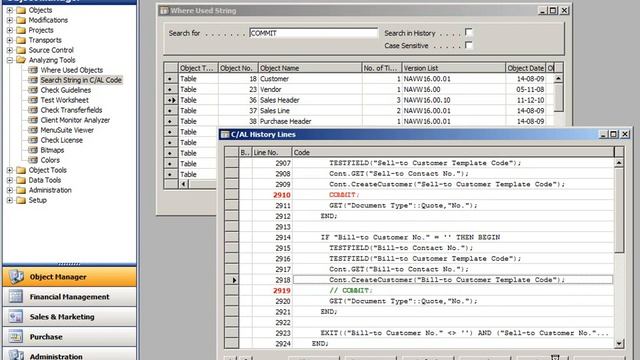Click the Financial Management menu icon
The width and height of the screenshot is (640, 360).
(16, 297)
